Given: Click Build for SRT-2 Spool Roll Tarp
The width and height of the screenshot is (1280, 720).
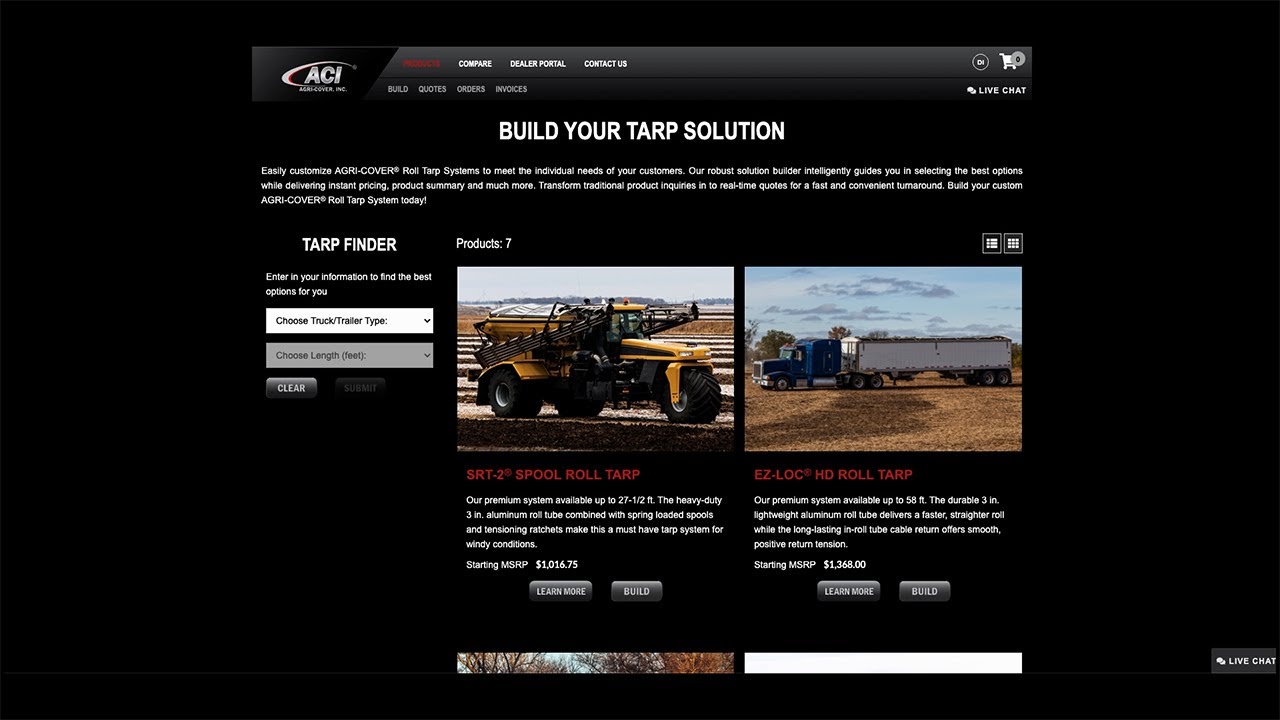Looking at the screenshot, I should point(637,591).
